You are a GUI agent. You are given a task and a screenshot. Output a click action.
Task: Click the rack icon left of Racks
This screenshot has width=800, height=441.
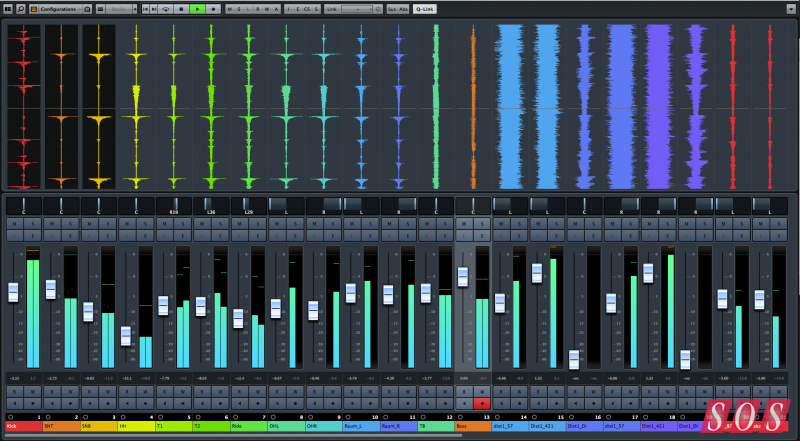point(100,9)
